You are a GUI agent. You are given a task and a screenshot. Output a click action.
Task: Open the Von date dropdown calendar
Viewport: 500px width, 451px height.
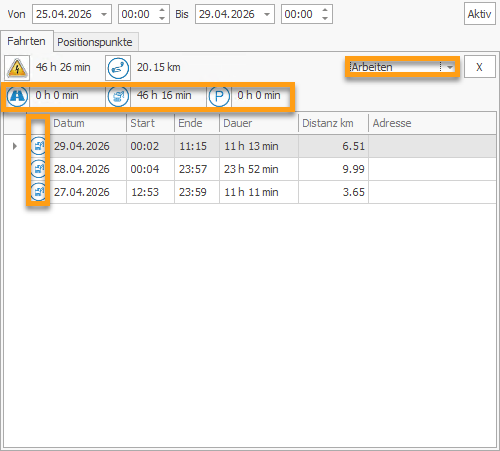click(104, 14)
